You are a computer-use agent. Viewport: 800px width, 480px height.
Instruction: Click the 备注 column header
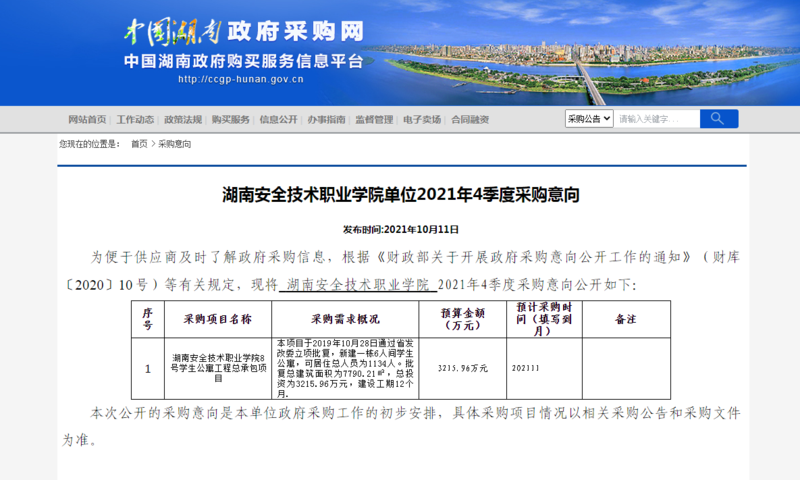626,319
